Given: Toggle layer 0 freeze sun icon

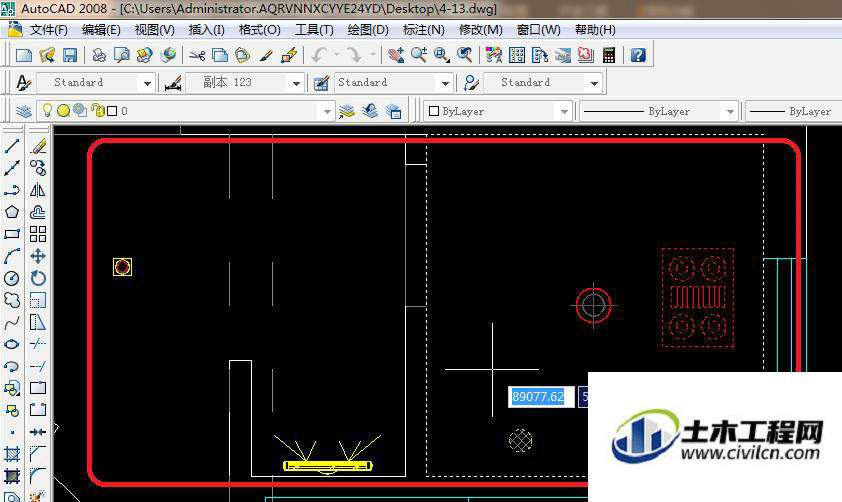Looking at the screenshot, I should [x=63, y=111].
